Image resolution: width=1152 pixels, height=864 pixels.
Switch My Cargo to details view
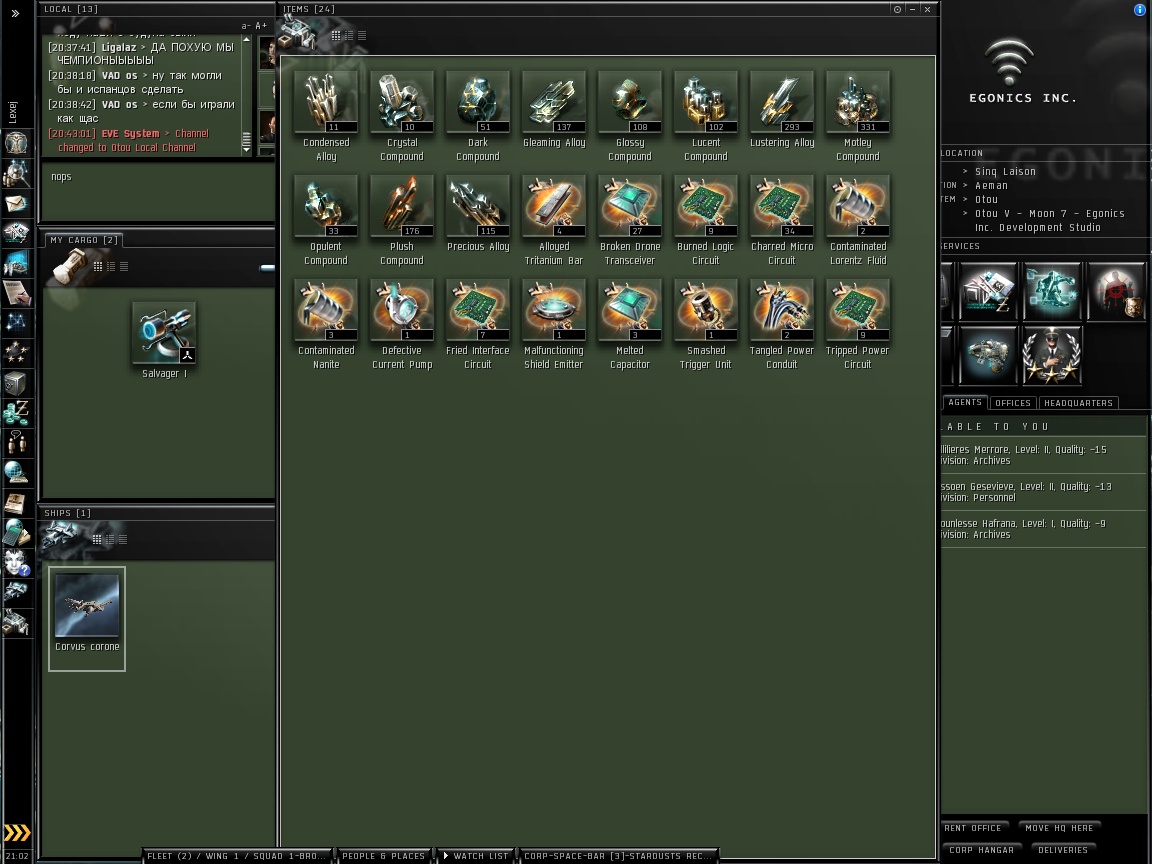(111, 266)
